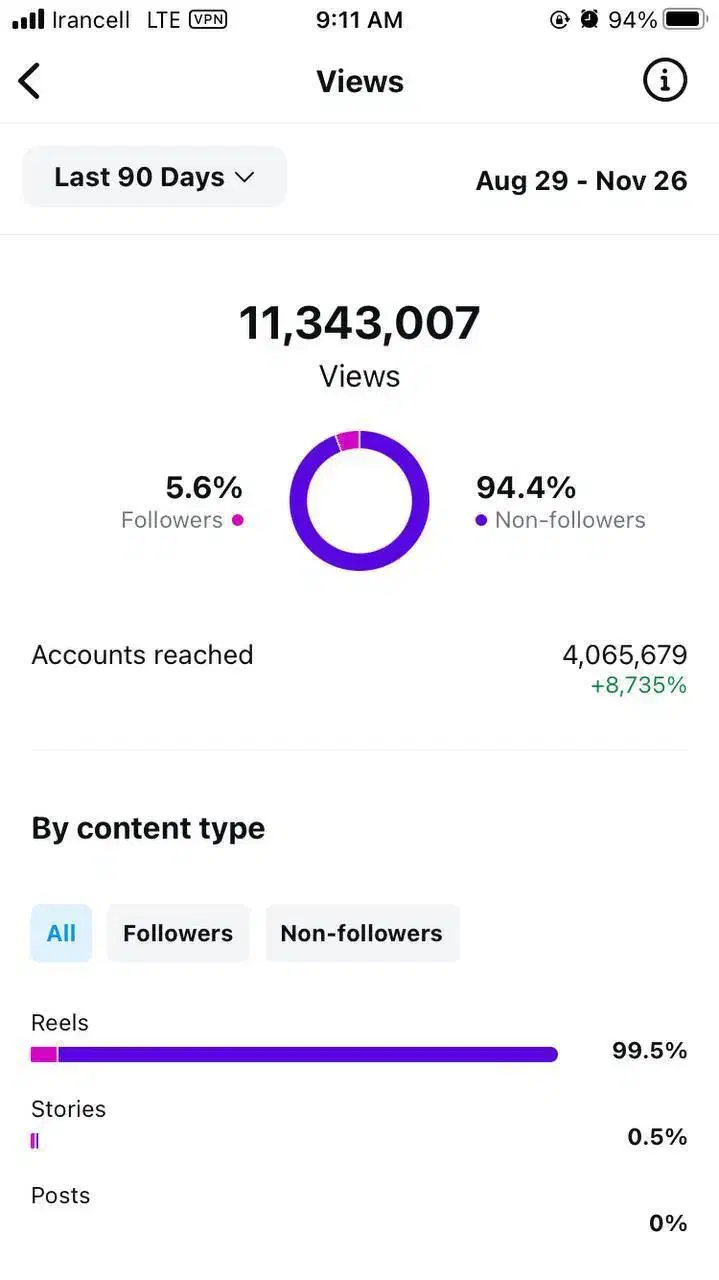Switch to the Non-followers filter chip

point(361,933)
